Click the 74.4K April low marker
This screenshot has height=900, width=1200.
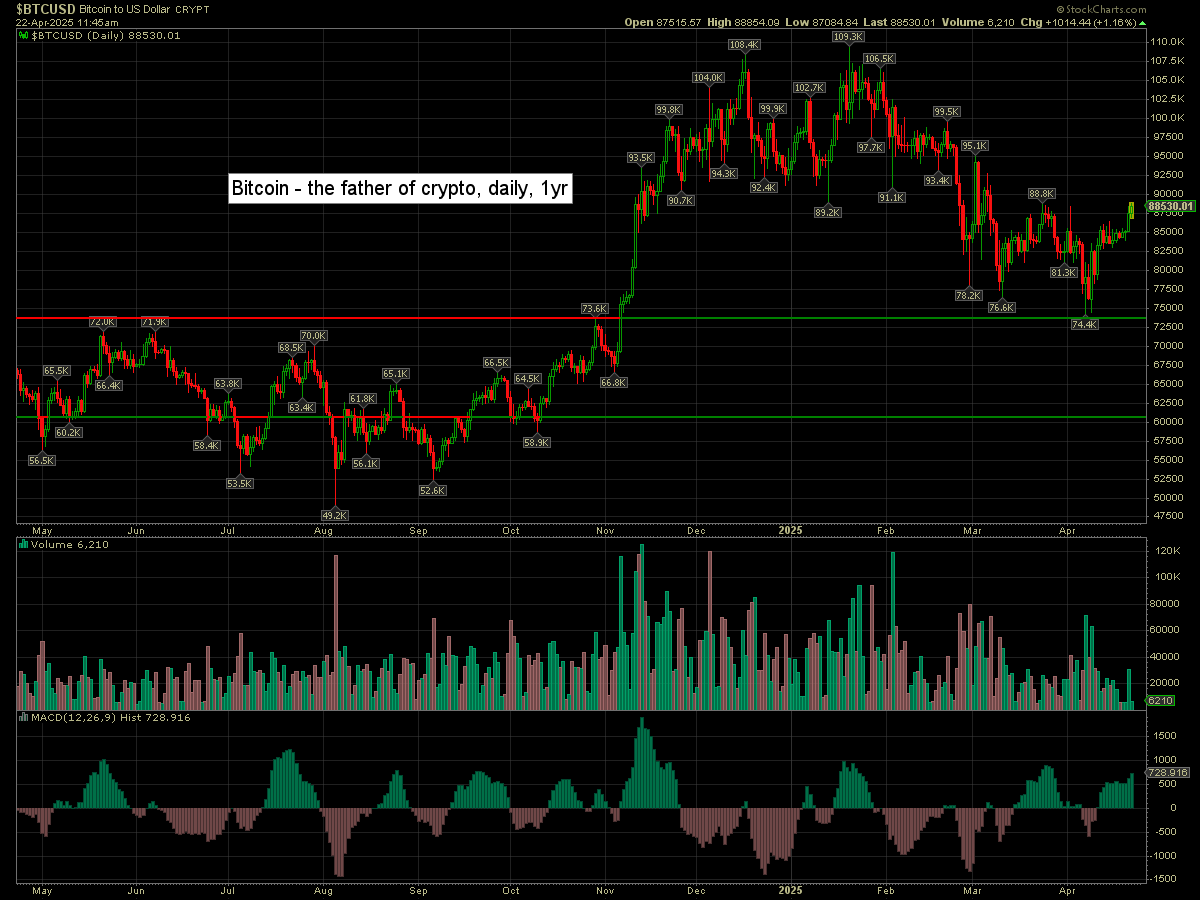tap(1085, 325)
